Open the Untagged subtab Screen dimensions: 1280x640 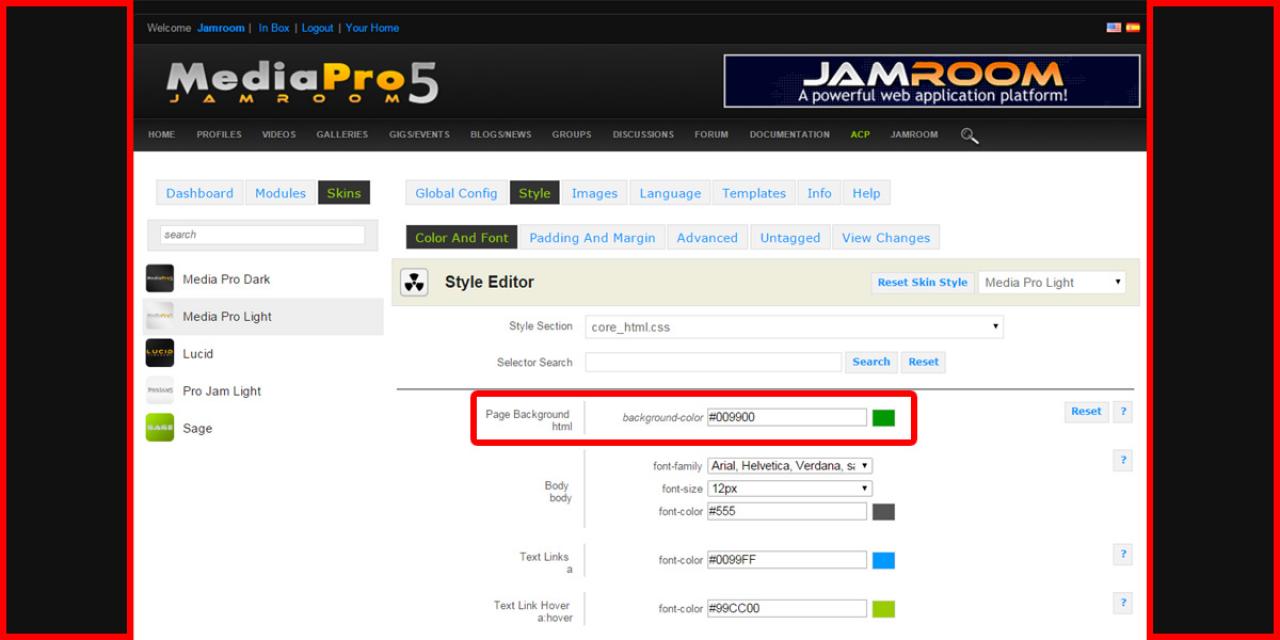pyautogui.click(x=790, y=237)
